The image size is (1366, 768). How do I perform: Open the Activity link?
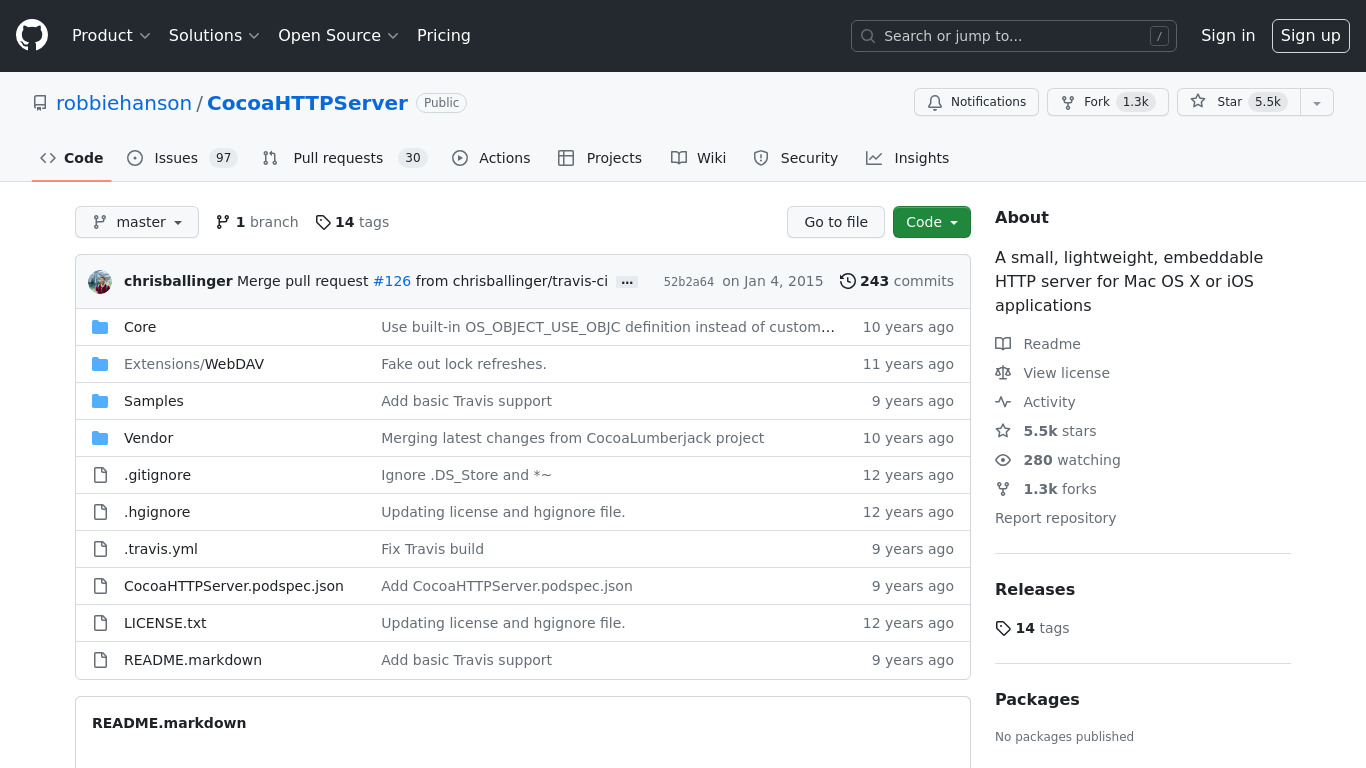[1035, 402]
